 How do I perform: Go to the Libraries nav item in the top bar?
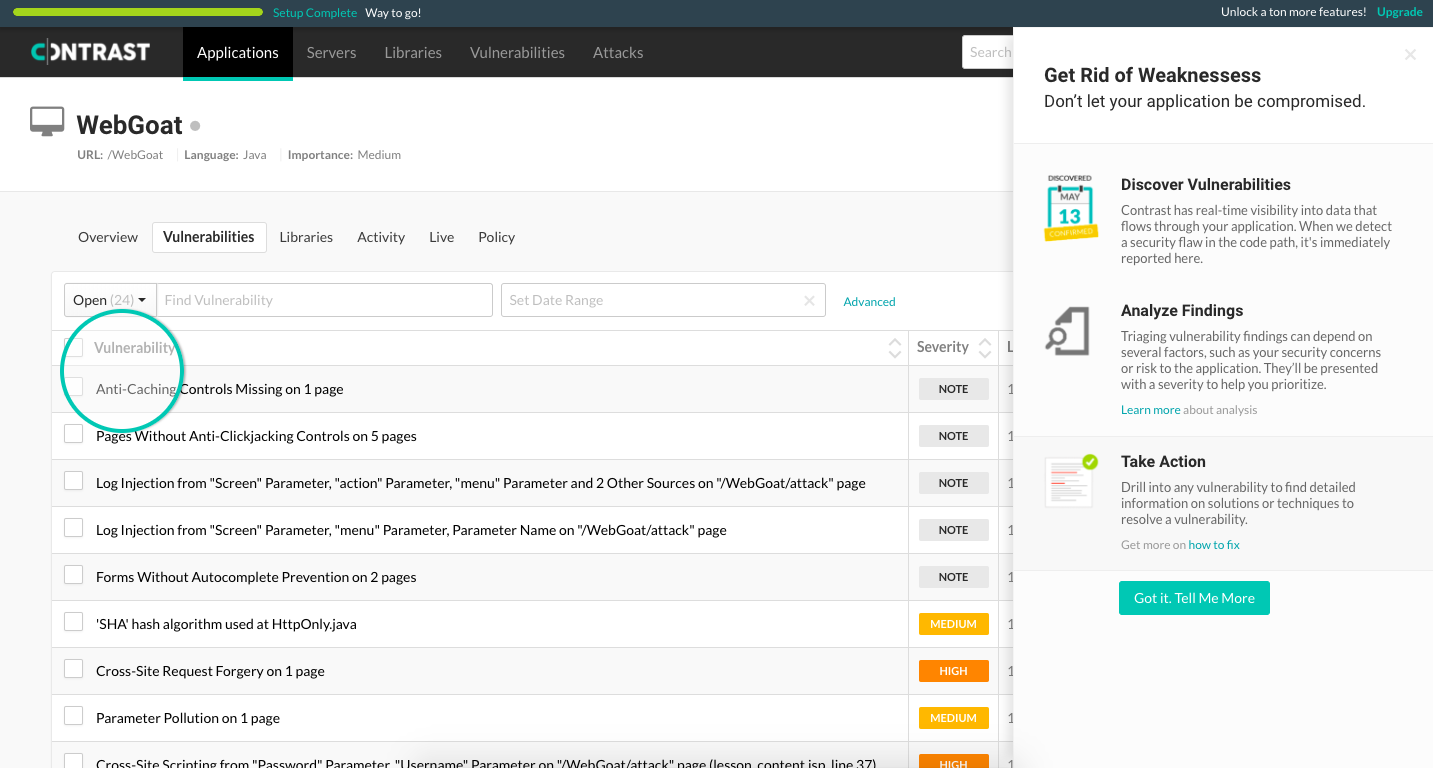pos(413,52)
